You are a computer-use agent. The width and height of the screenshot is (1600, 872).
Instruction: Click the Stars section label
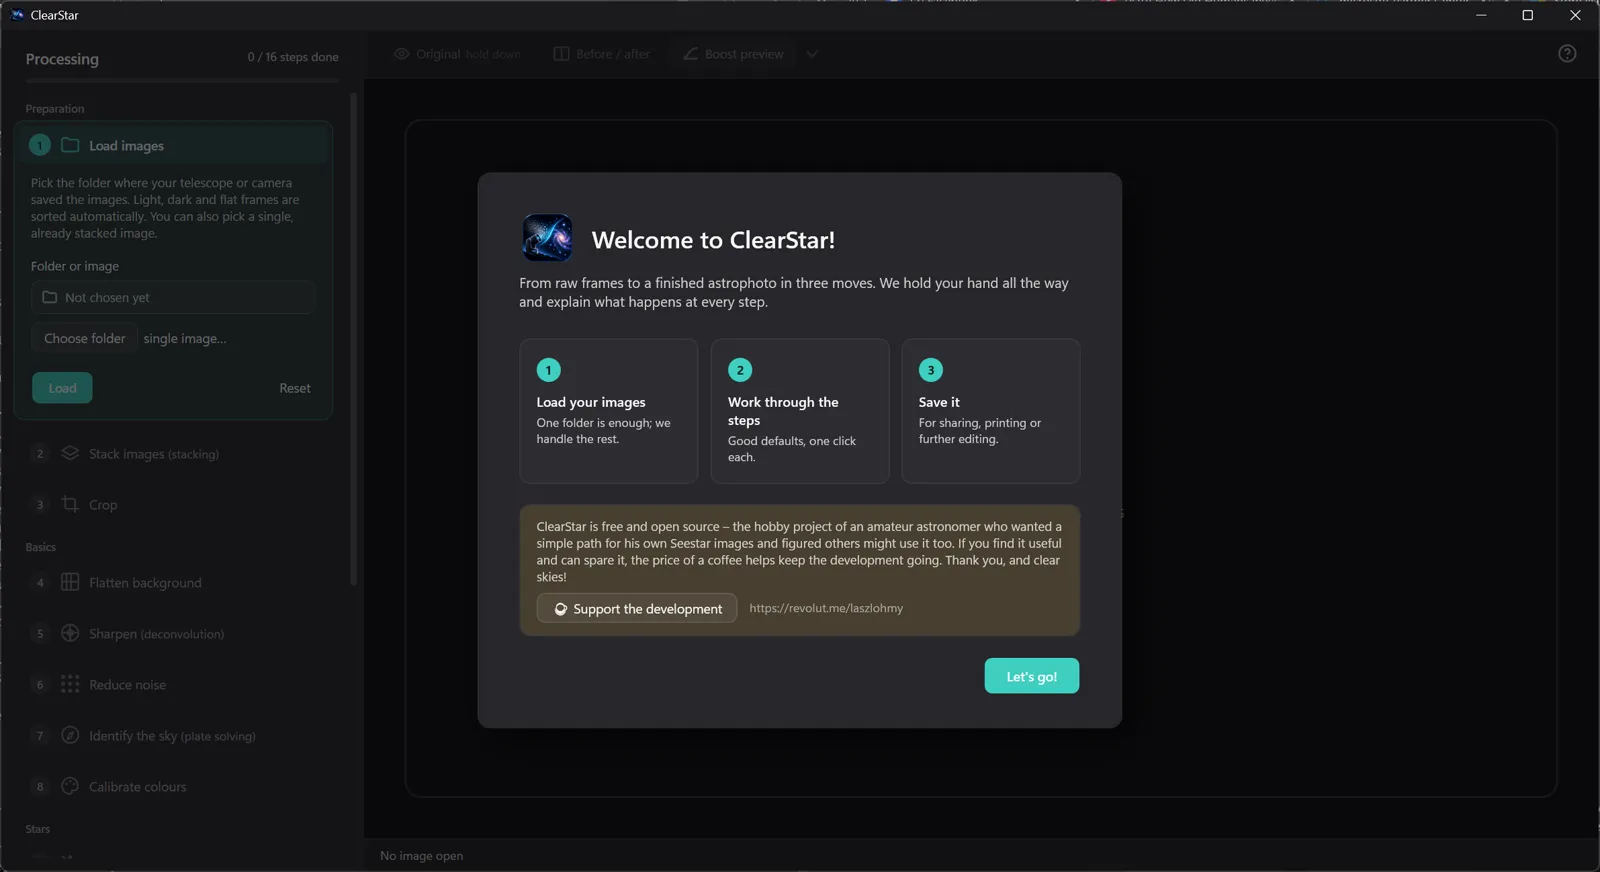tap(38, 829)
